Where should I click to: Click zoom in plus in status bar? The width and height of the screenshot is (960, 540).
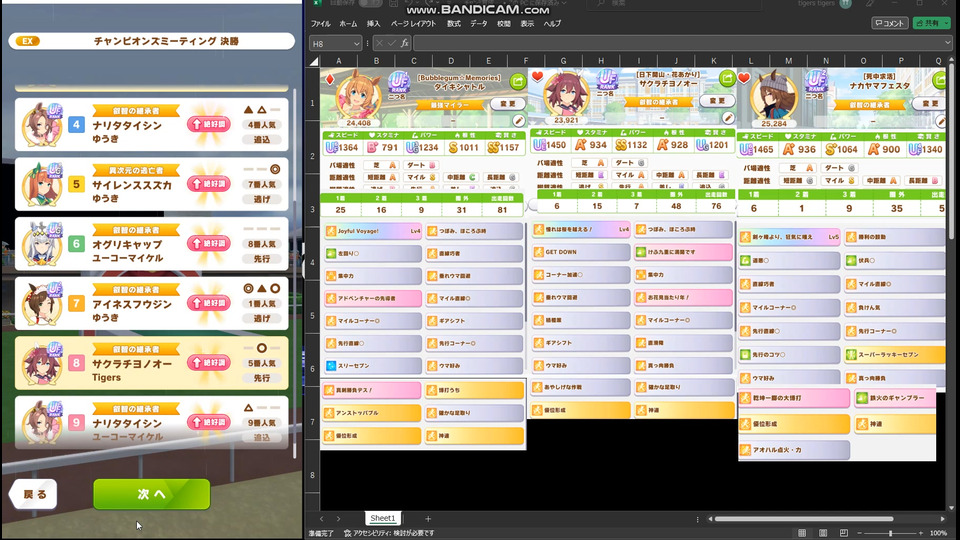(921, 533)
